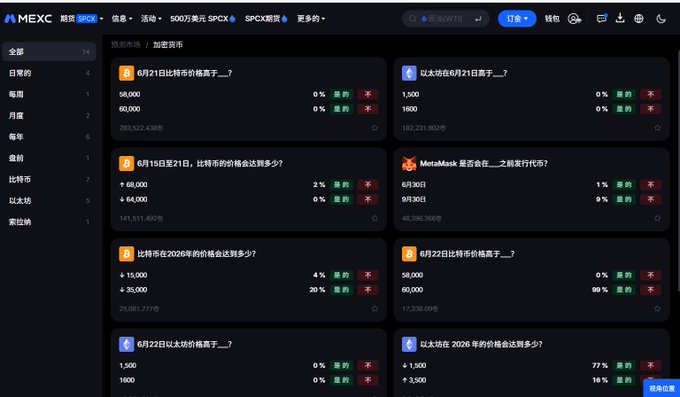Expand the 更多的 menu

click(x=311, y=19)
